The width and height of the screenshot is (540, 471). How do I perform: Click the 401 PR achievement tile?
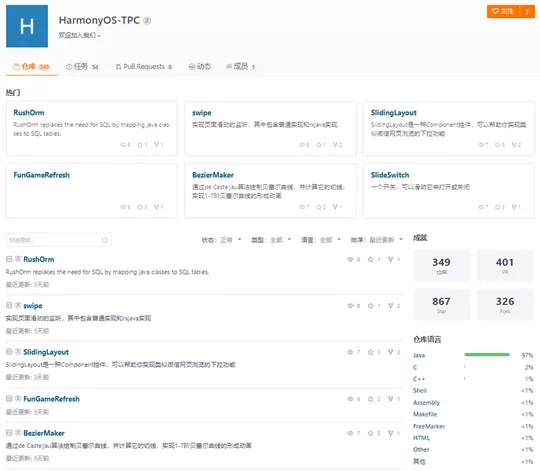[505, 265]
